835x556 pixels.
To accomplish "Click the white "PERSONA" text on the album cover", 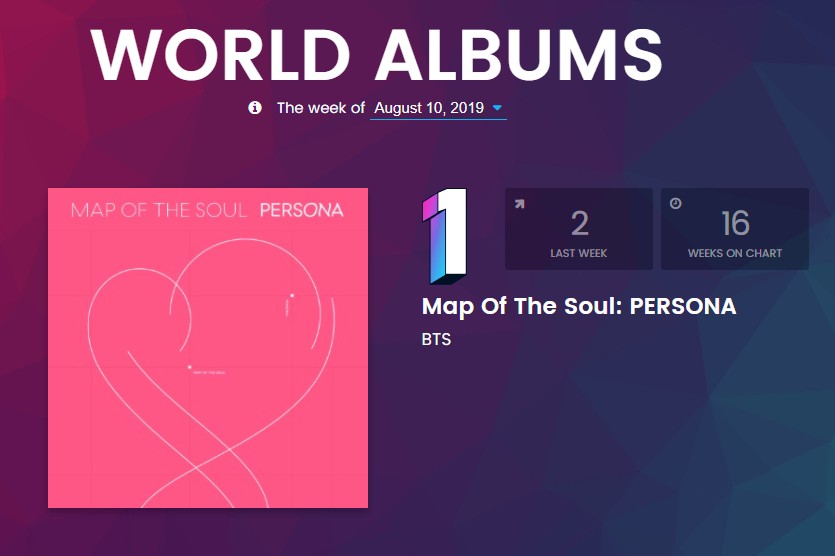I will [301, 210].
